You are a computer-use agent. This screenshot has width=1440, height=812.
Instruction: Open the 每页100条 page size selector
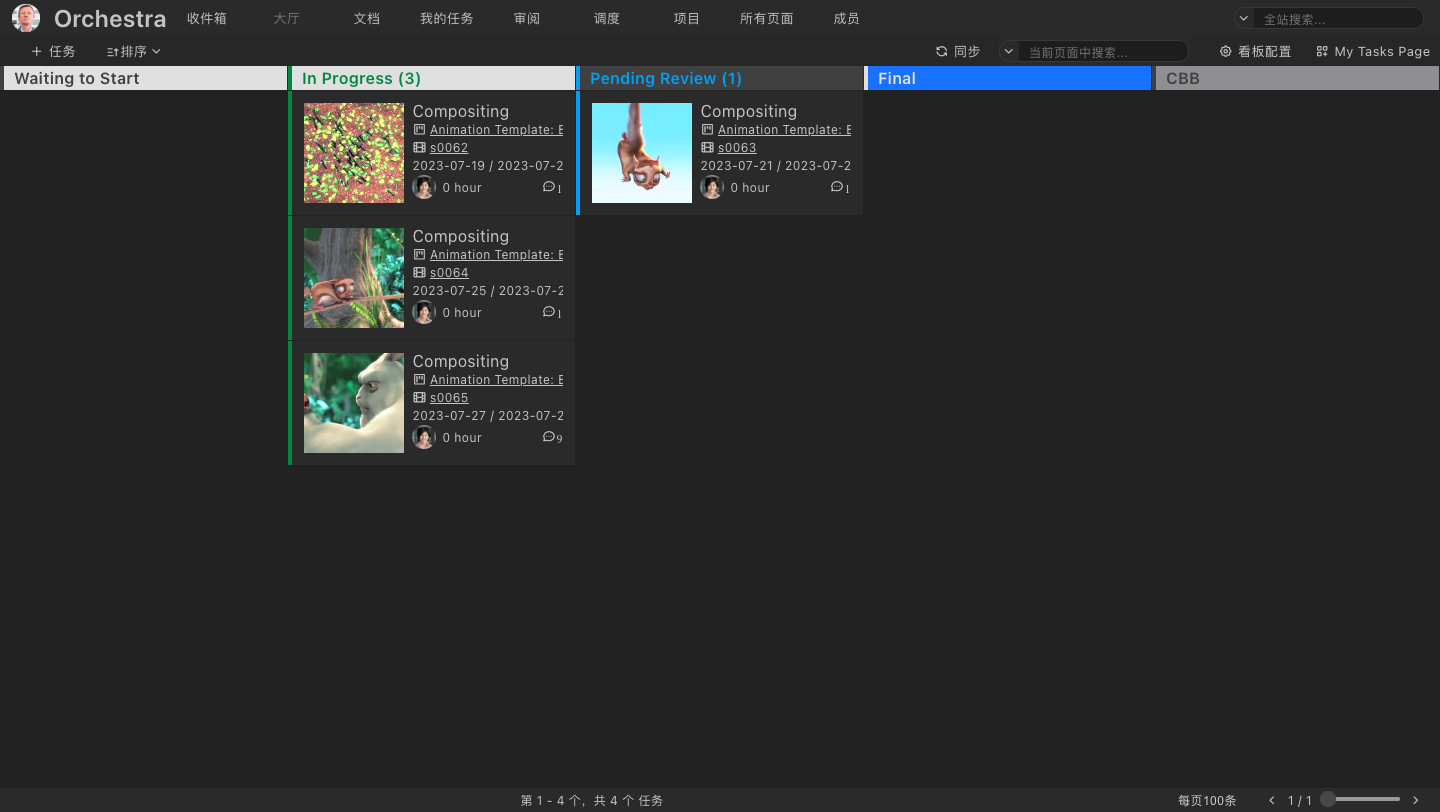click(1207, 800)
